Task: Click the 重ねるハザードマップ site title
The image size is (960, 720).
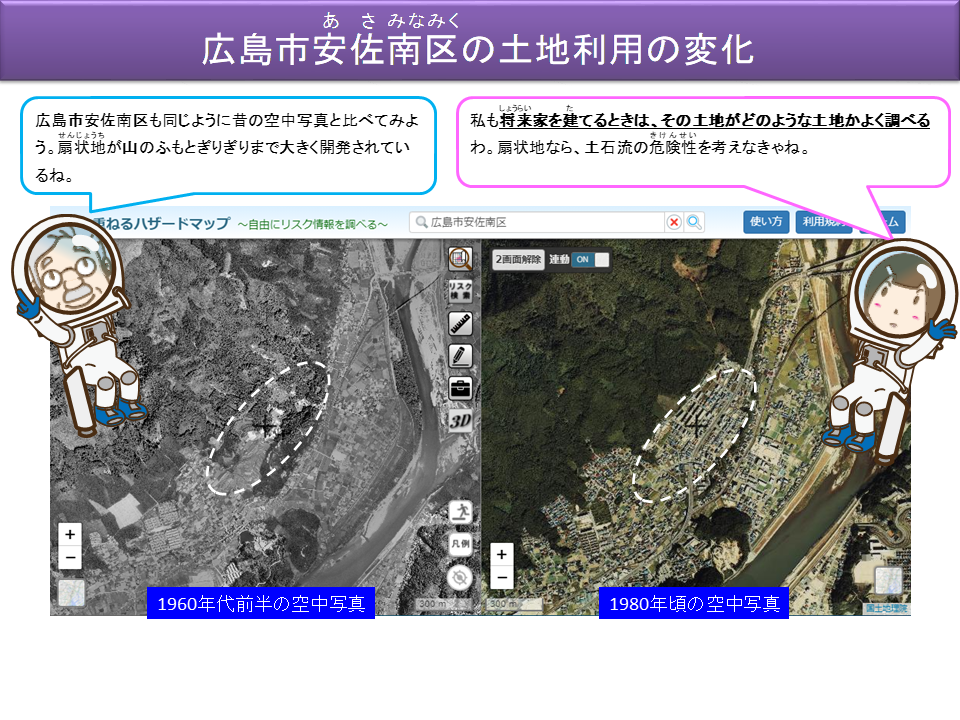Action: 161,223
